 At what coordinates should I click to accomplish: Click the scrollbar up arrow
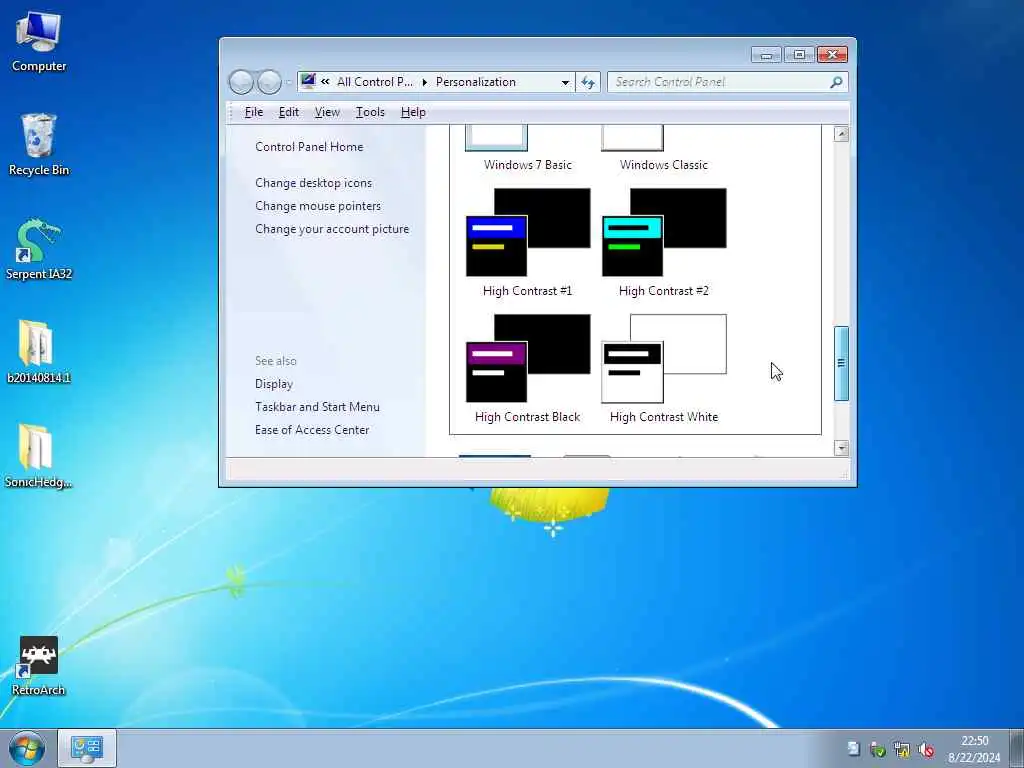click(x=841, y=135)
